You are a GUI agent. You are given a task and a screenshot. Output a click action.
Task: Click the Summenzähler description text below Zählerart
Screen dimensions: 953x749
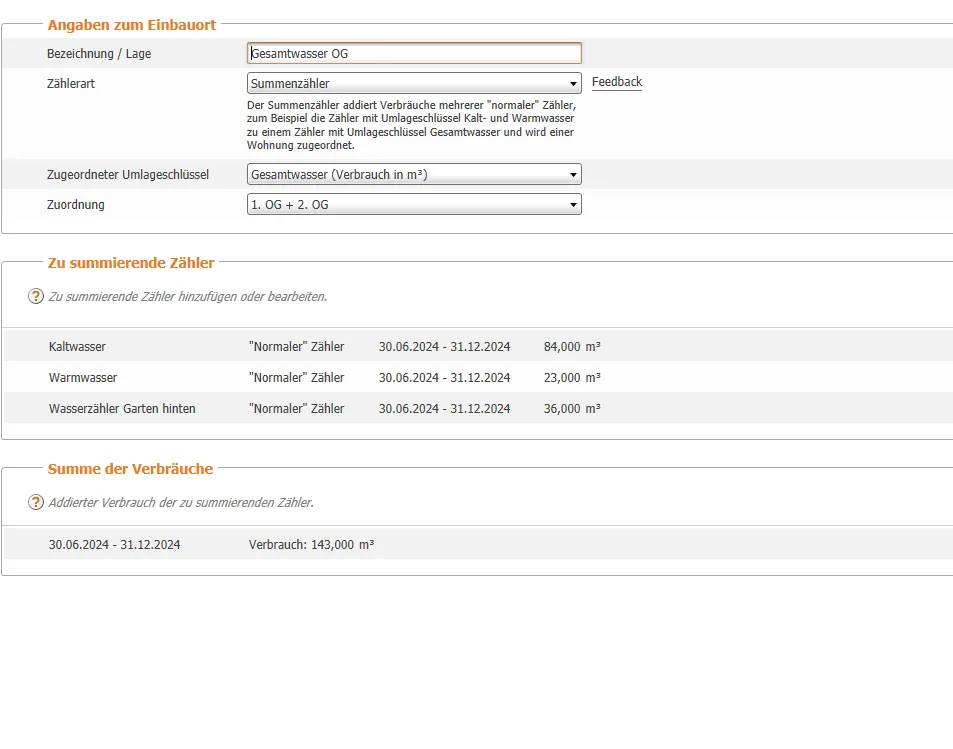pos(411,125)
